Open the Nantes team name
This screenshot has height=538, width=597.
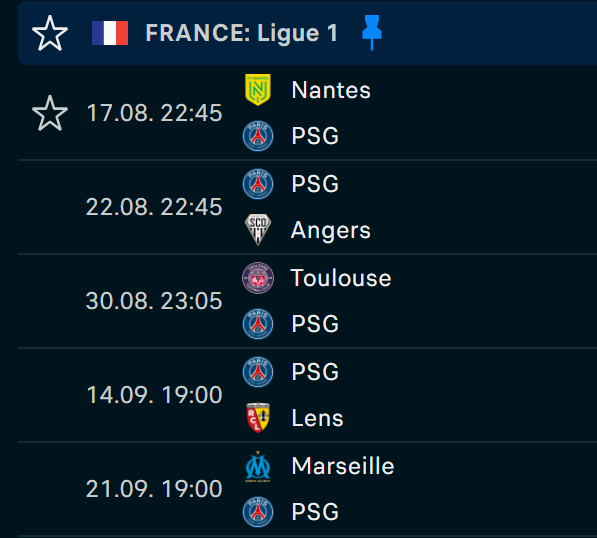coord(331,90)
